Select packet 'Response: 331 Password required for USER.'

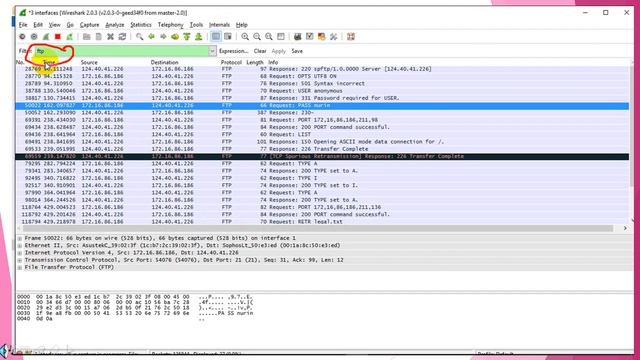322,98
